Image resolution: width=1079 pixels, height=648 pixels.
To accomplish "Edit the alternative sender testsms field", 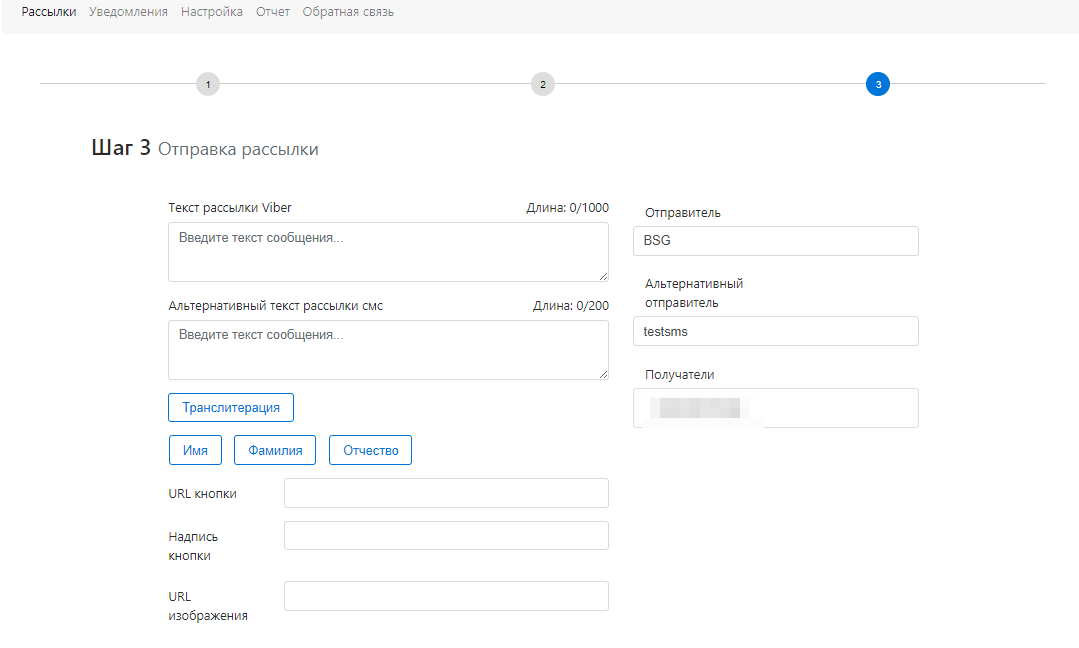I will pos(776,331).
